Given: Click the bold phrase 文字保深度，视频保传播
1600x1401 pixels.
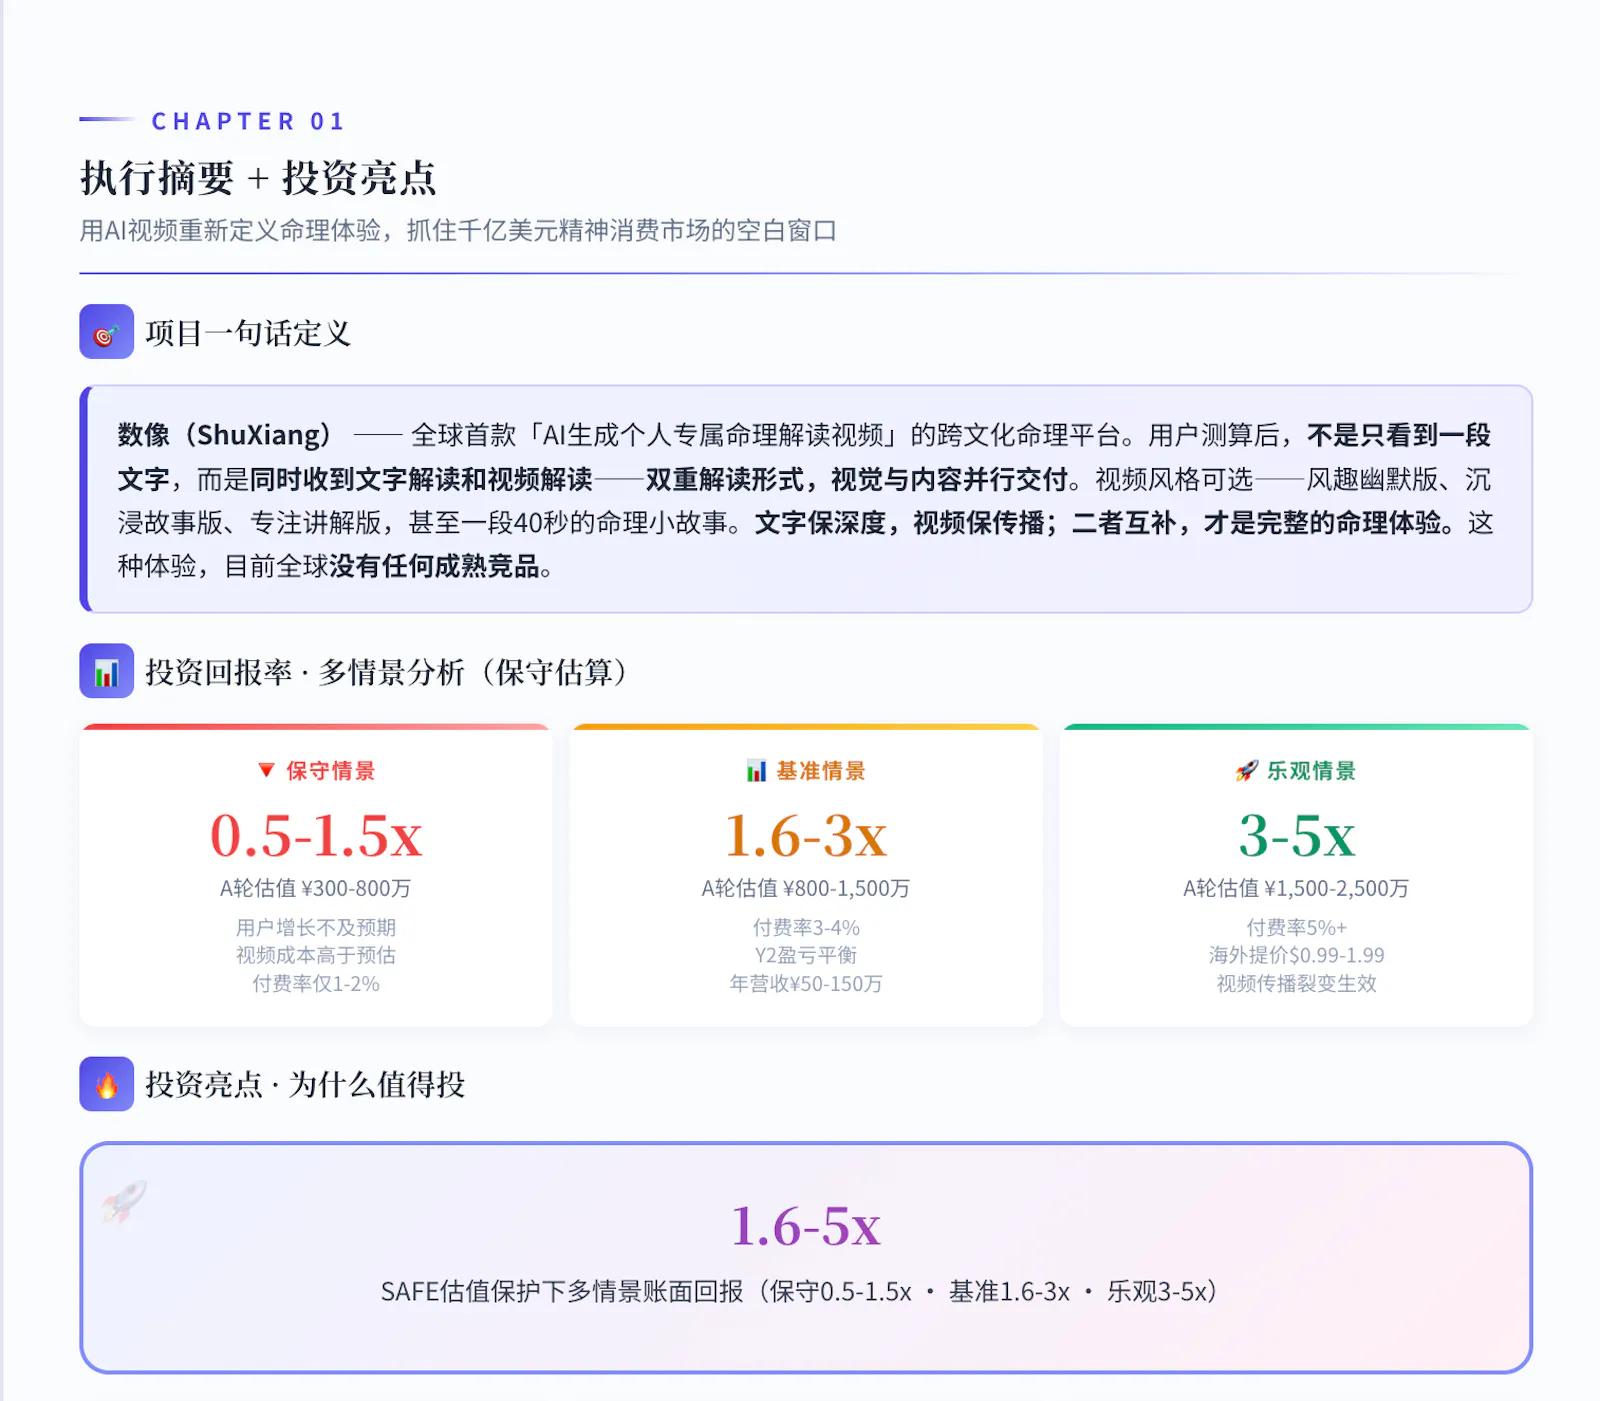Looking at the screenshot, I should [900, 522].
